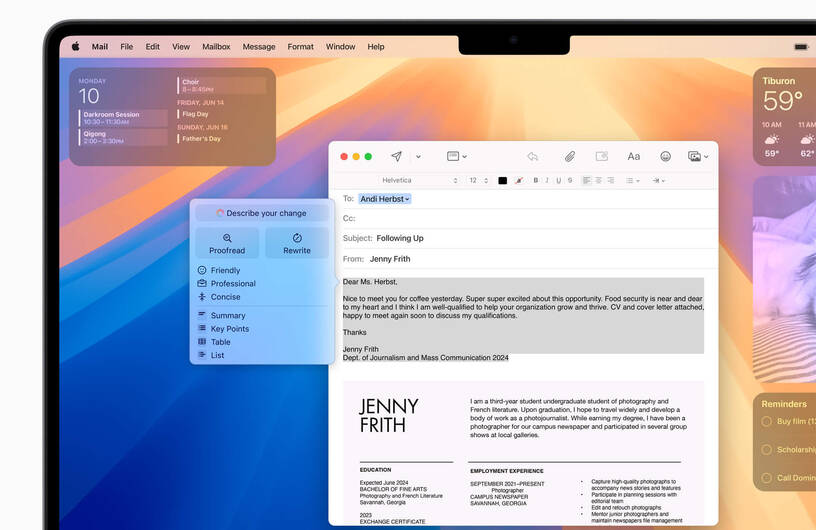Open the photo browser icon
The image size is (816, 530).
click(697, 156)
